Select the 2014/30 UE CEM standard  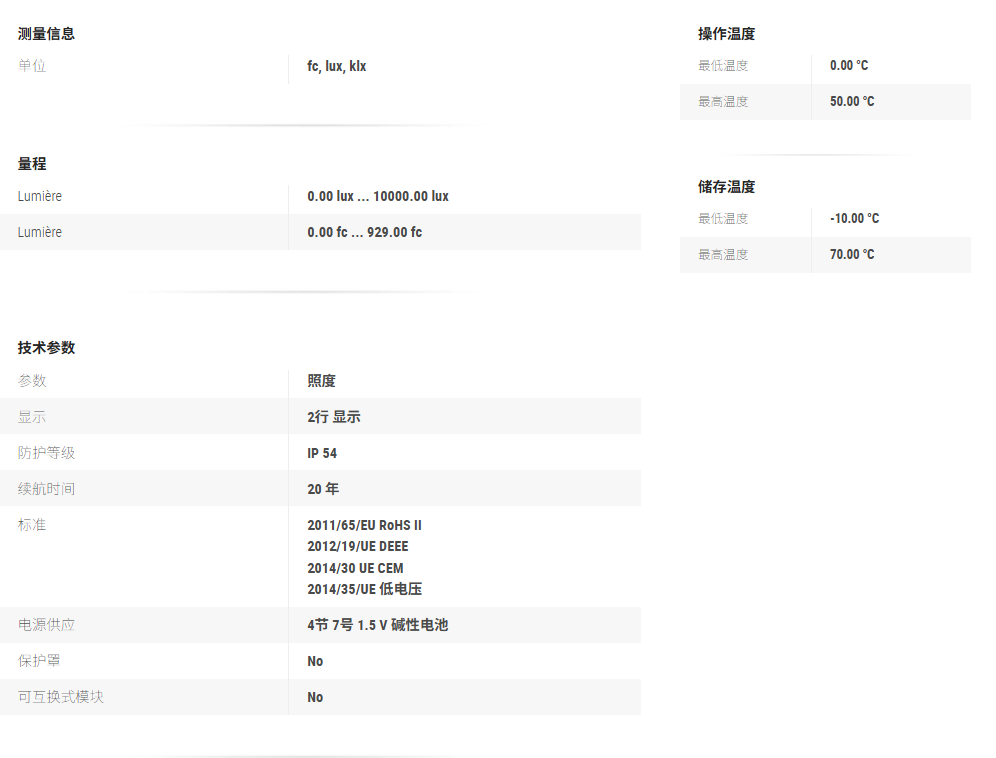click(x=355, y=568)
